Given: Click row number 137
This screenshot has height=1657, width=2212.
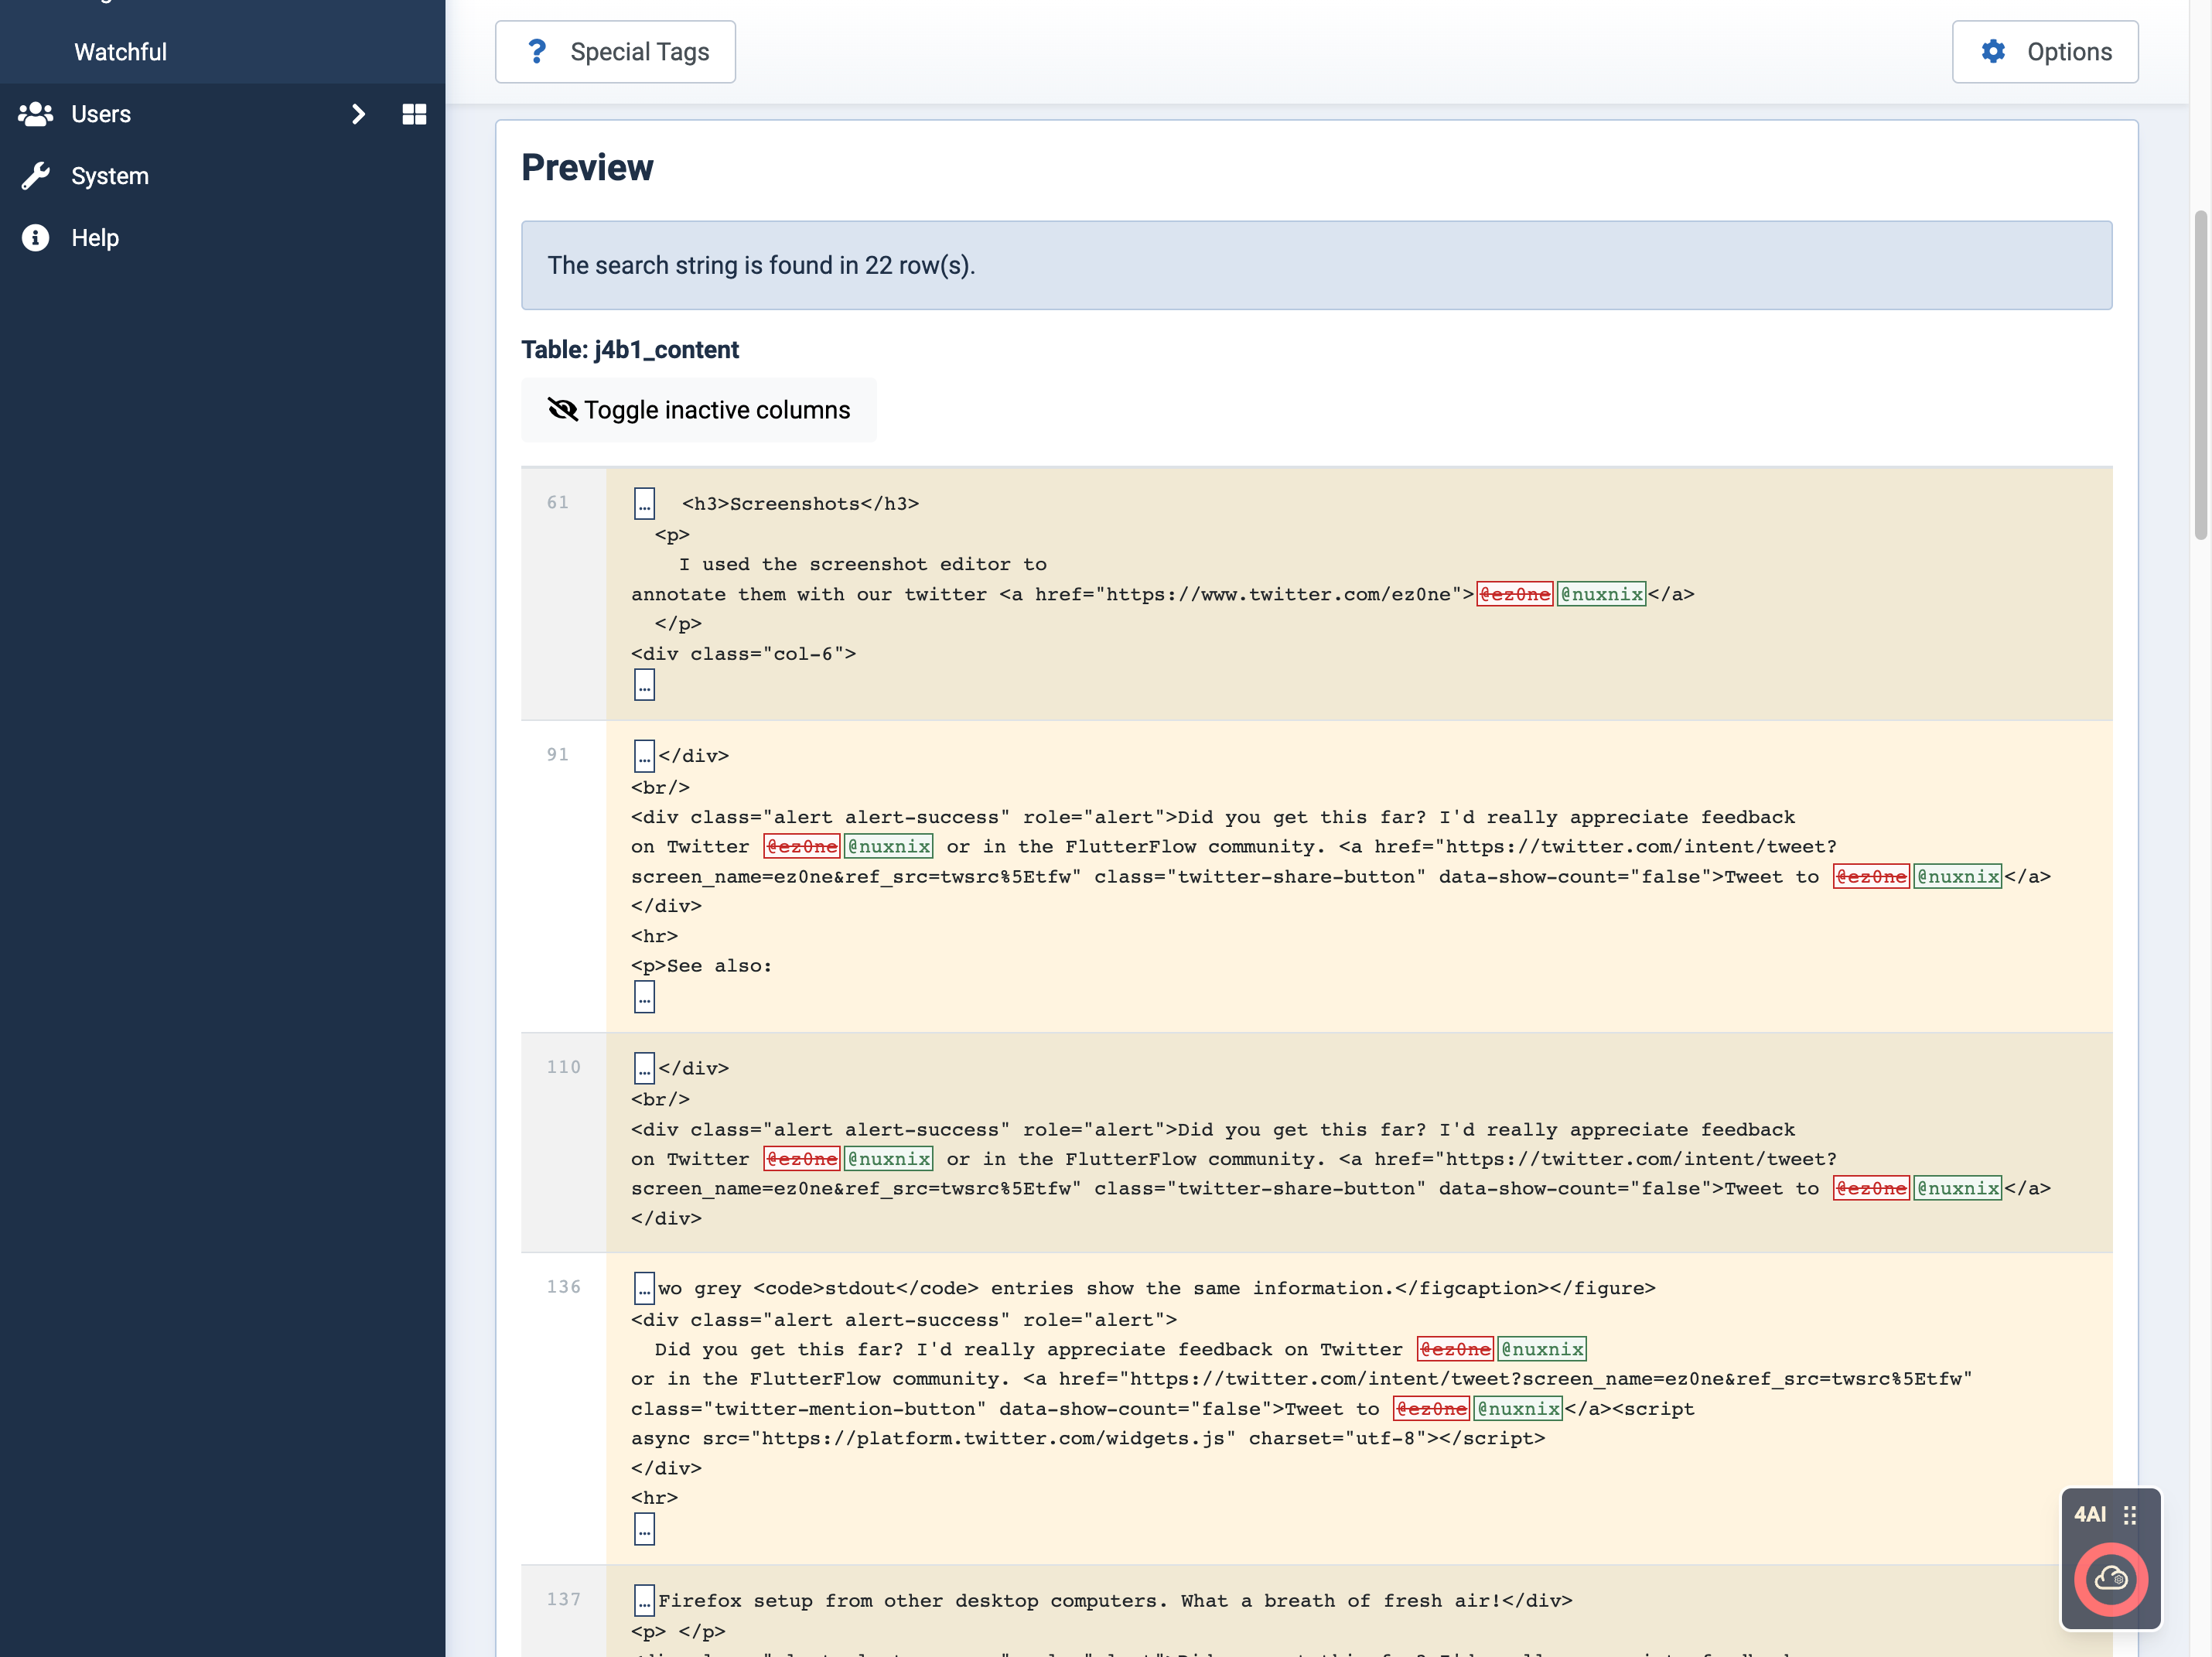Looking at the screenshot, I should point(563,1599).
